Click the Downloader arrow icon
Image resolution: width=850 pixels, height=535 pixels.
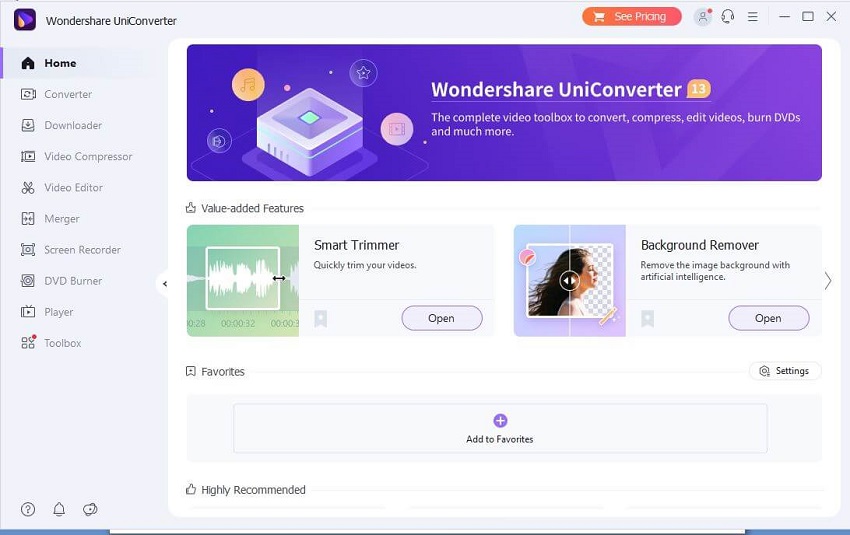[28, 125]
